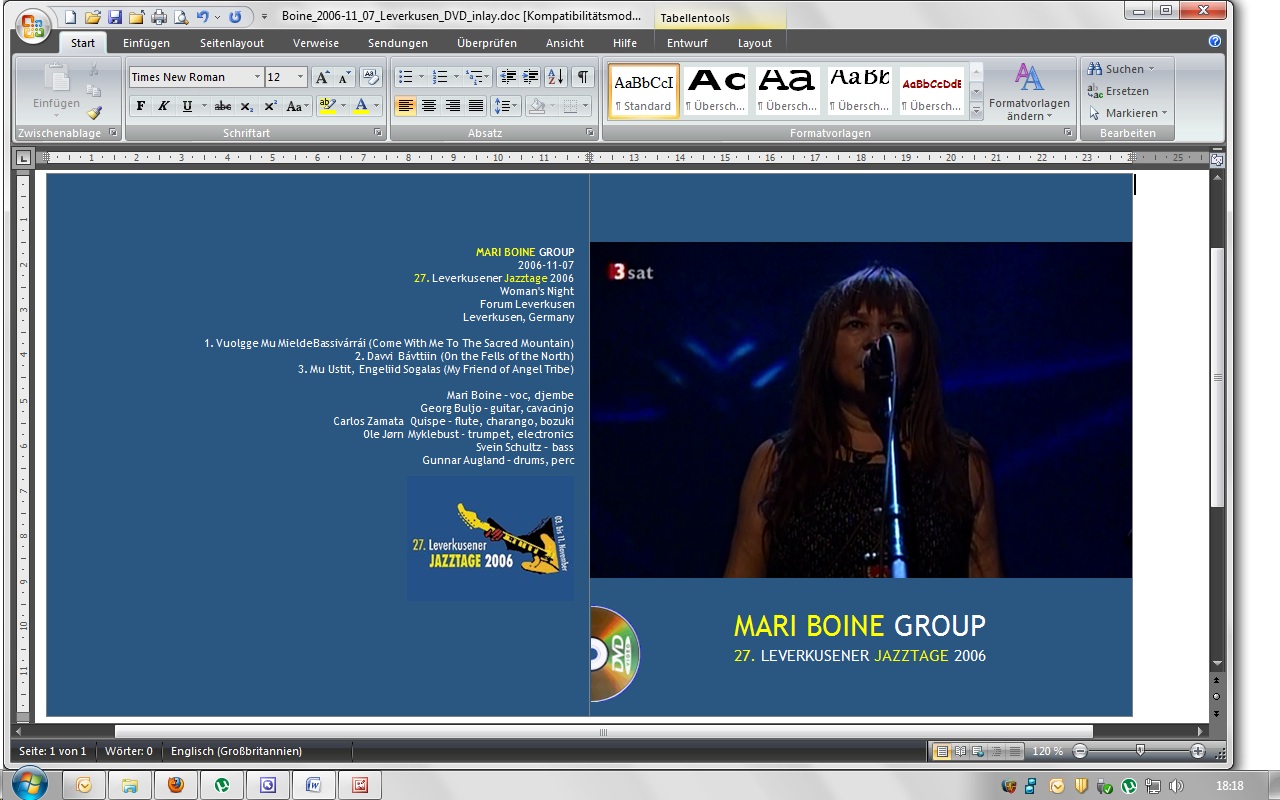Open the Word help question mark icon
Viewport: 1280px width, 800px height.
pos(1215,41)
